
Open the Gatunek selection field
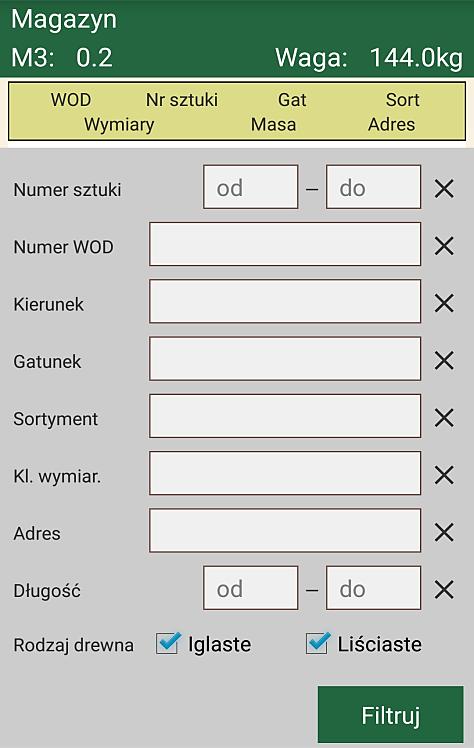pos(285,359)
